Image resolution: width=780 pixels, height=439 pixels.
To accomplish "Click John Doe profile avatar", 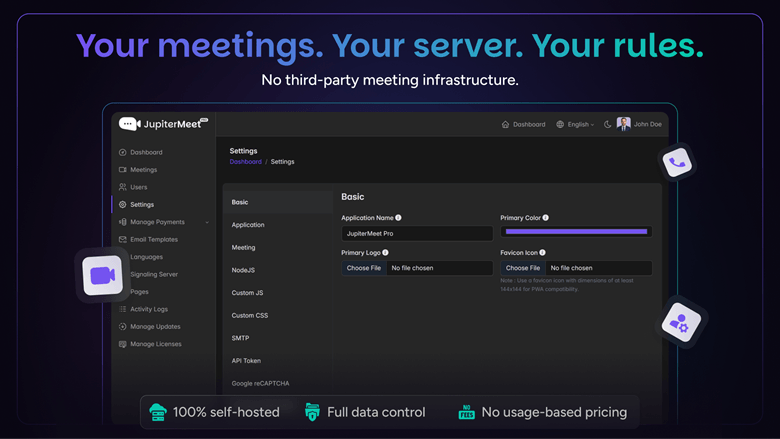I will tap(624, 124).
